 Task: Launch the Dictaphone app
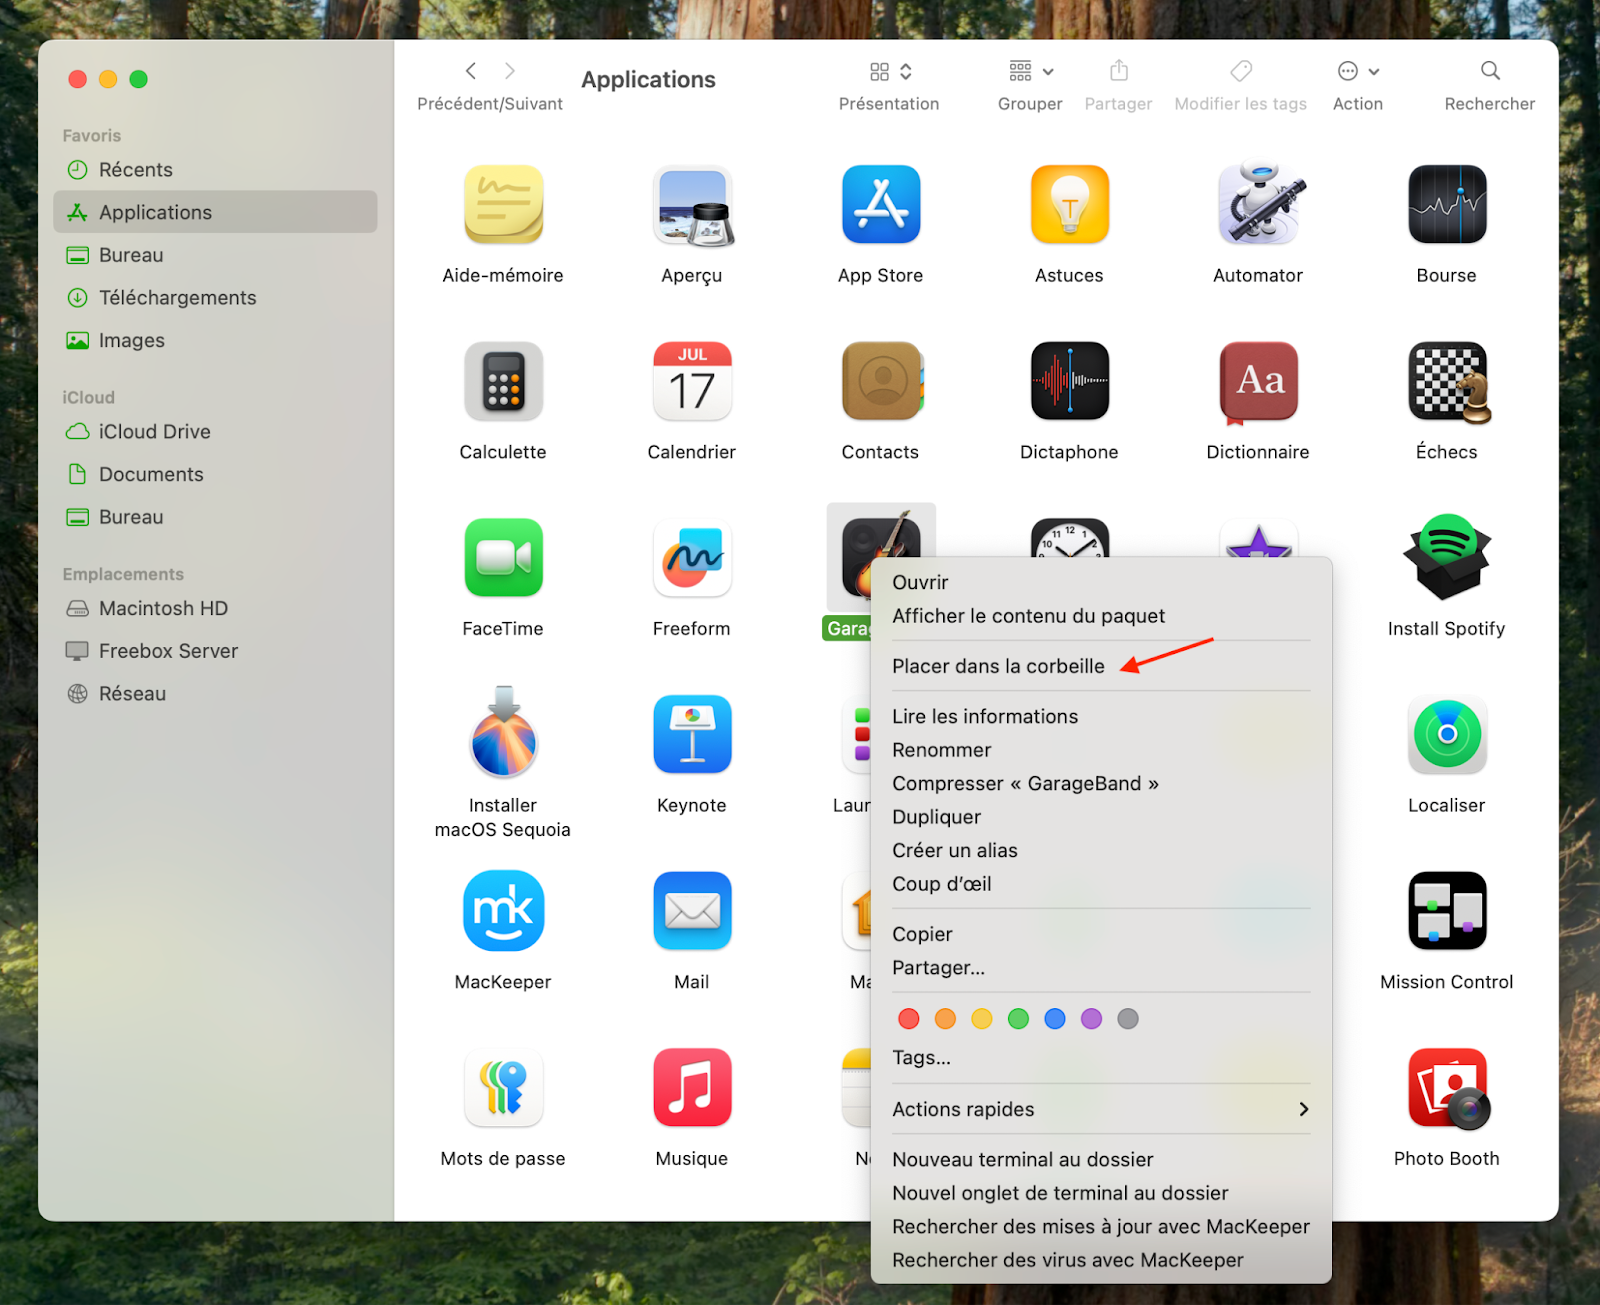[1068, 381]
